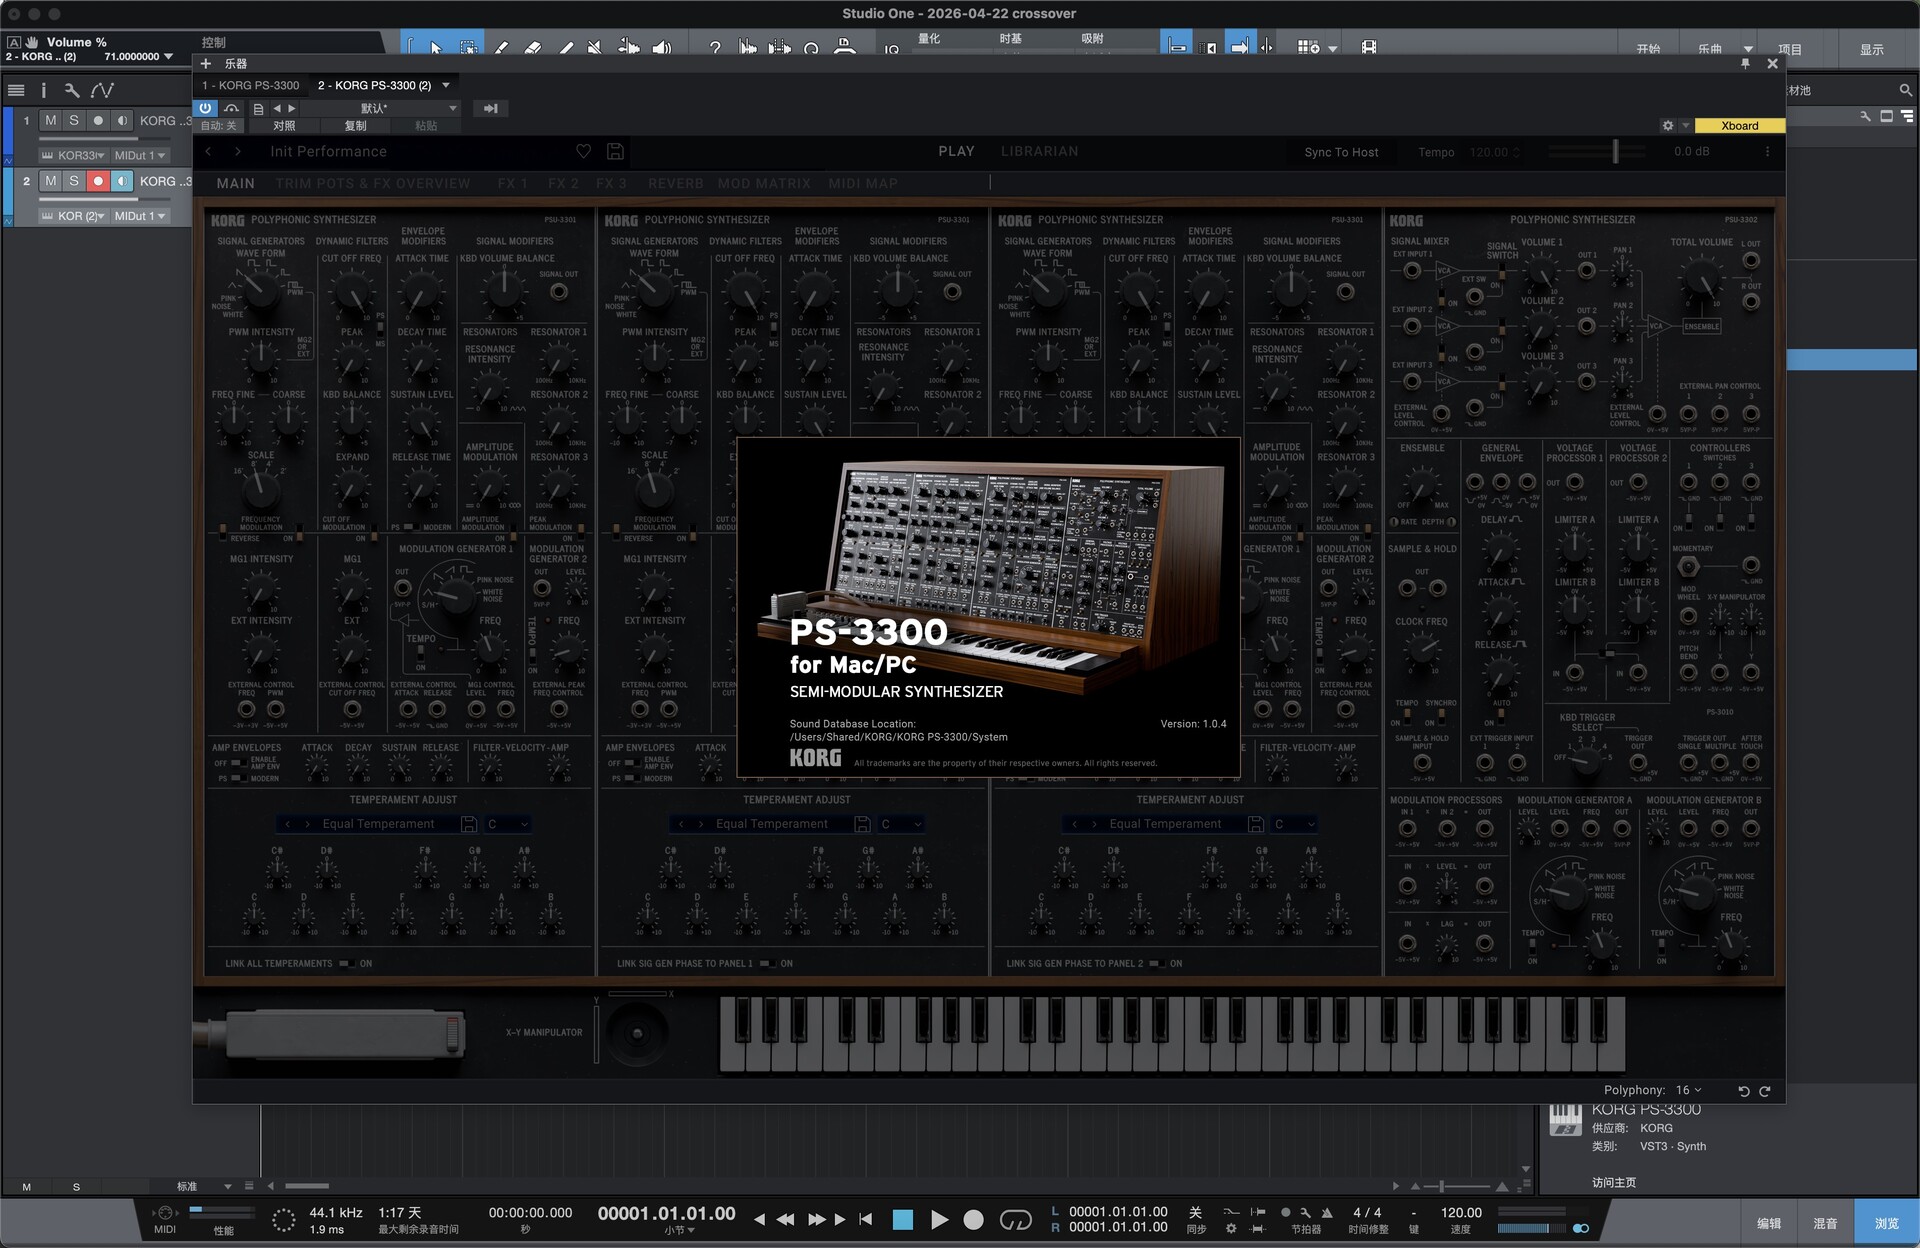Switch to MOD MATRIX tab
The image size is (1920, 1248).
(x=763, y=183)
